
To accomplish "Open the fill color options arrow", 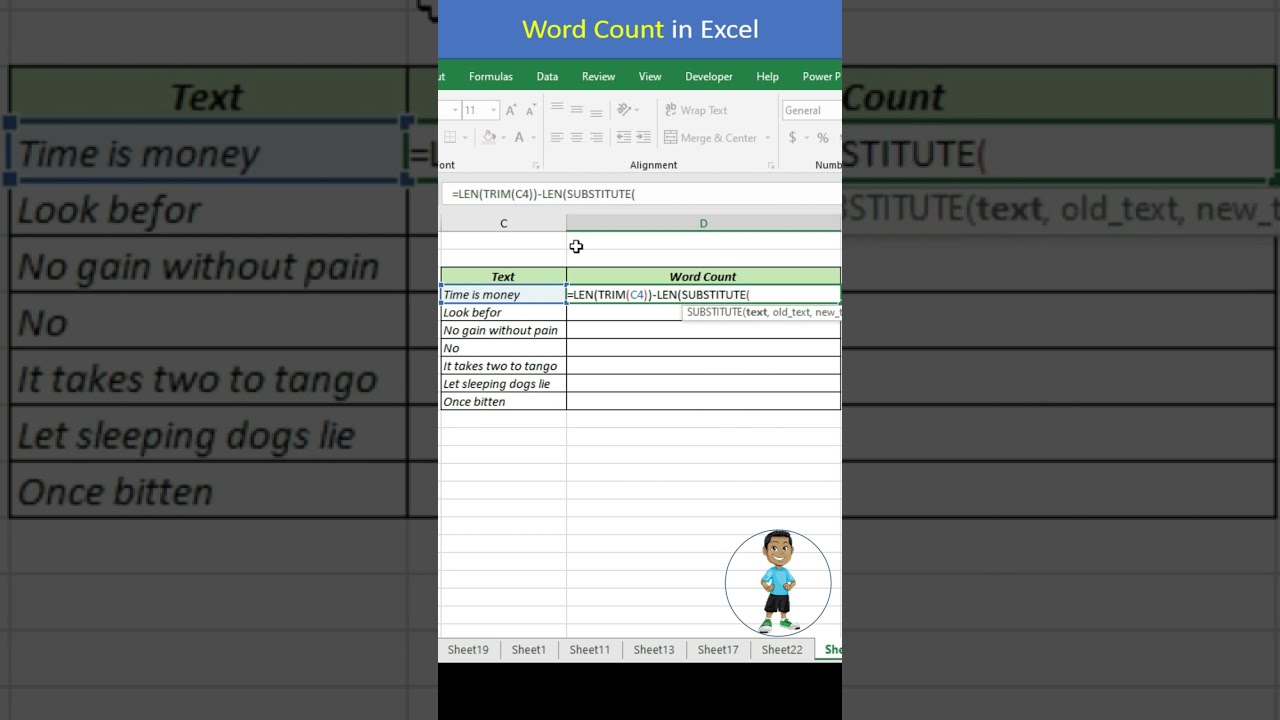I will tap(503, 138).
